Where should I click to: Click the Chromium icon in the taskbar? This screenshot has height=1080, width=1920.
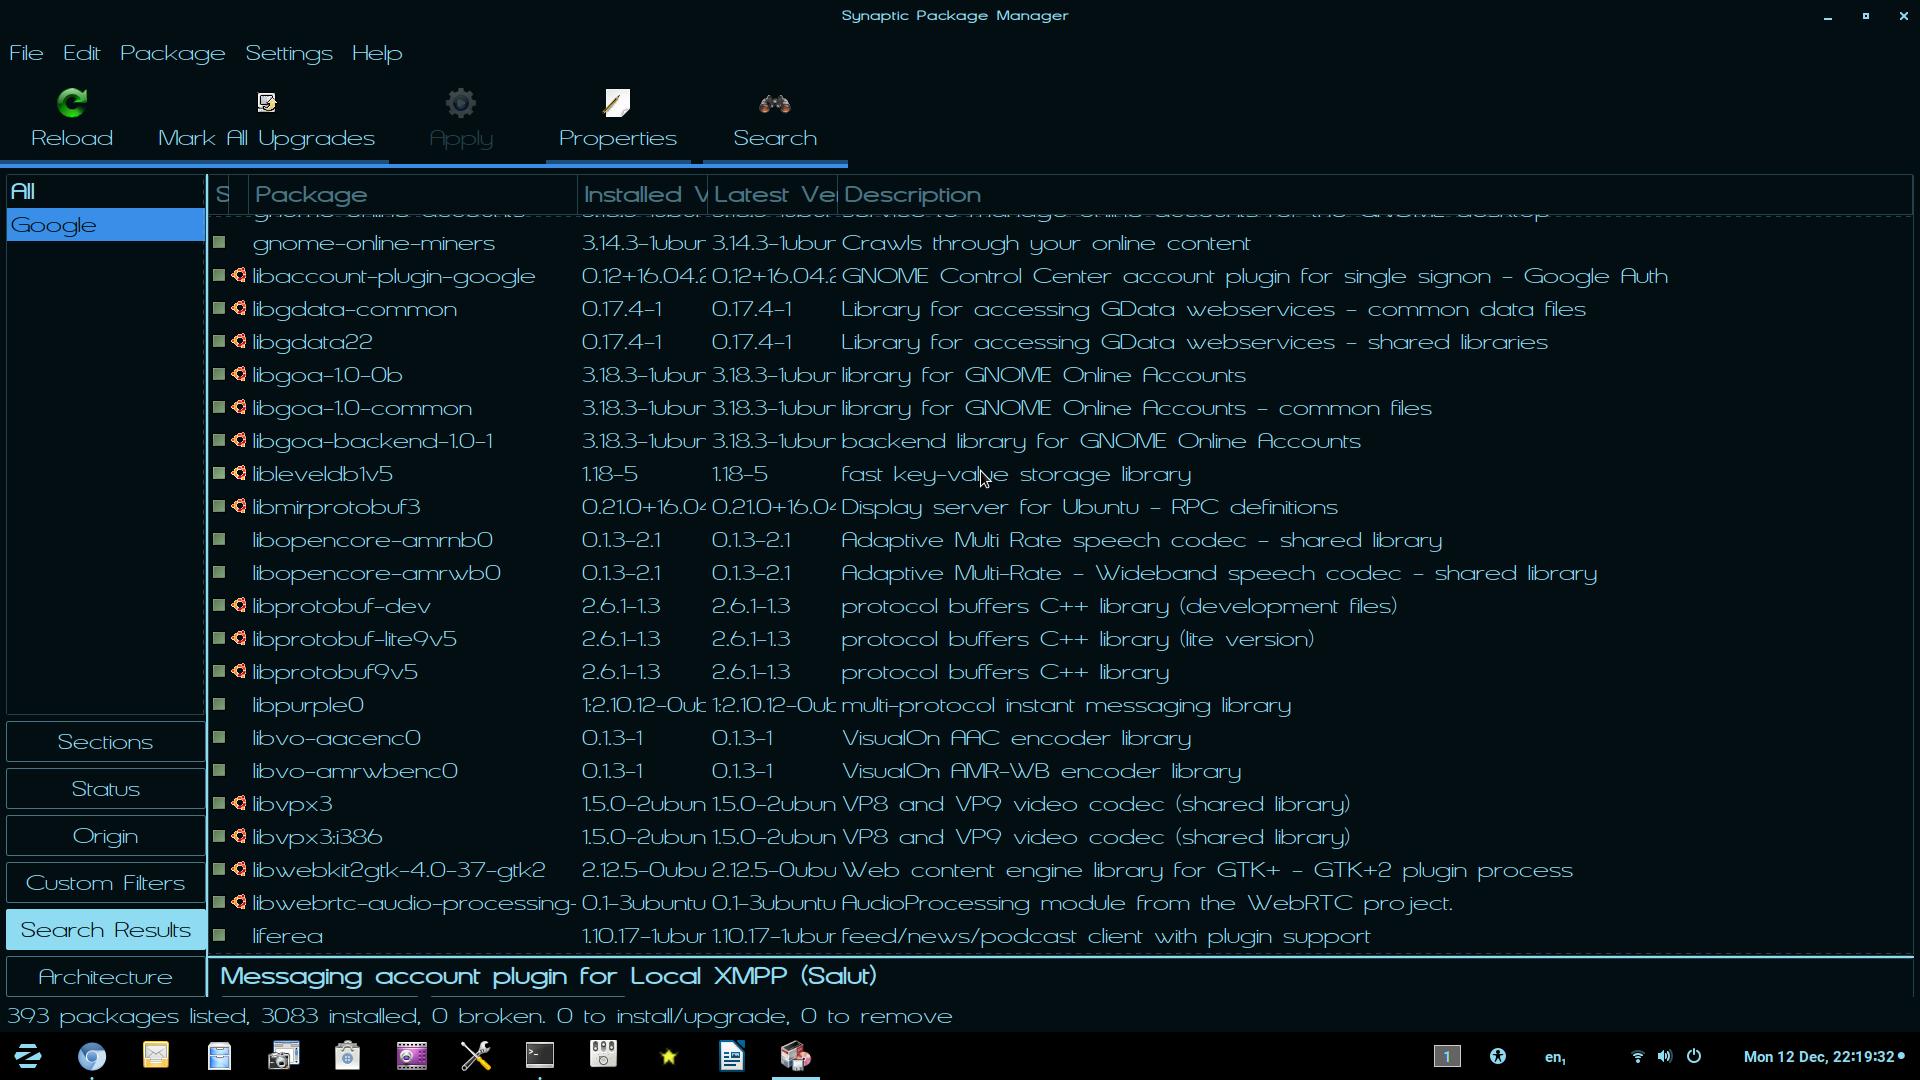click(92, 1056)
